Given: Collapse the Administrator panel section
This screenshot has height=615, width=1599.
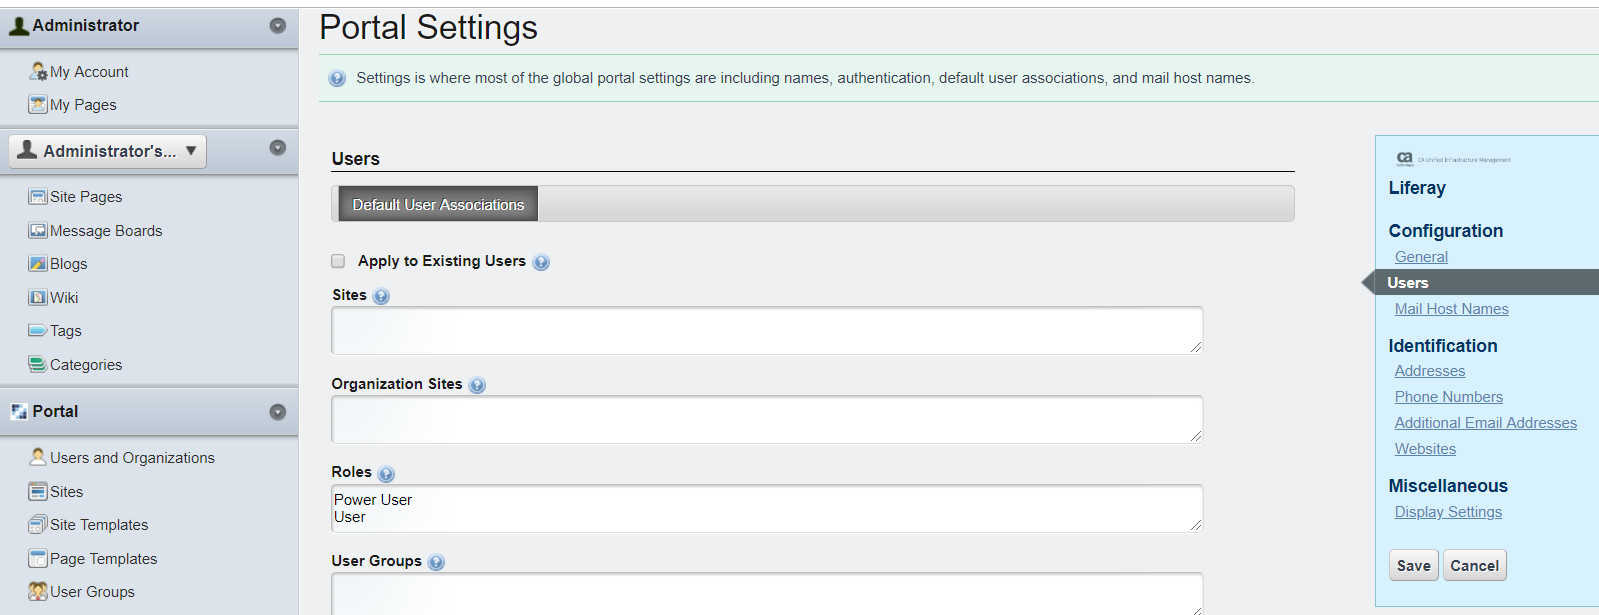Looking at the screenshot, I should 278,26.
